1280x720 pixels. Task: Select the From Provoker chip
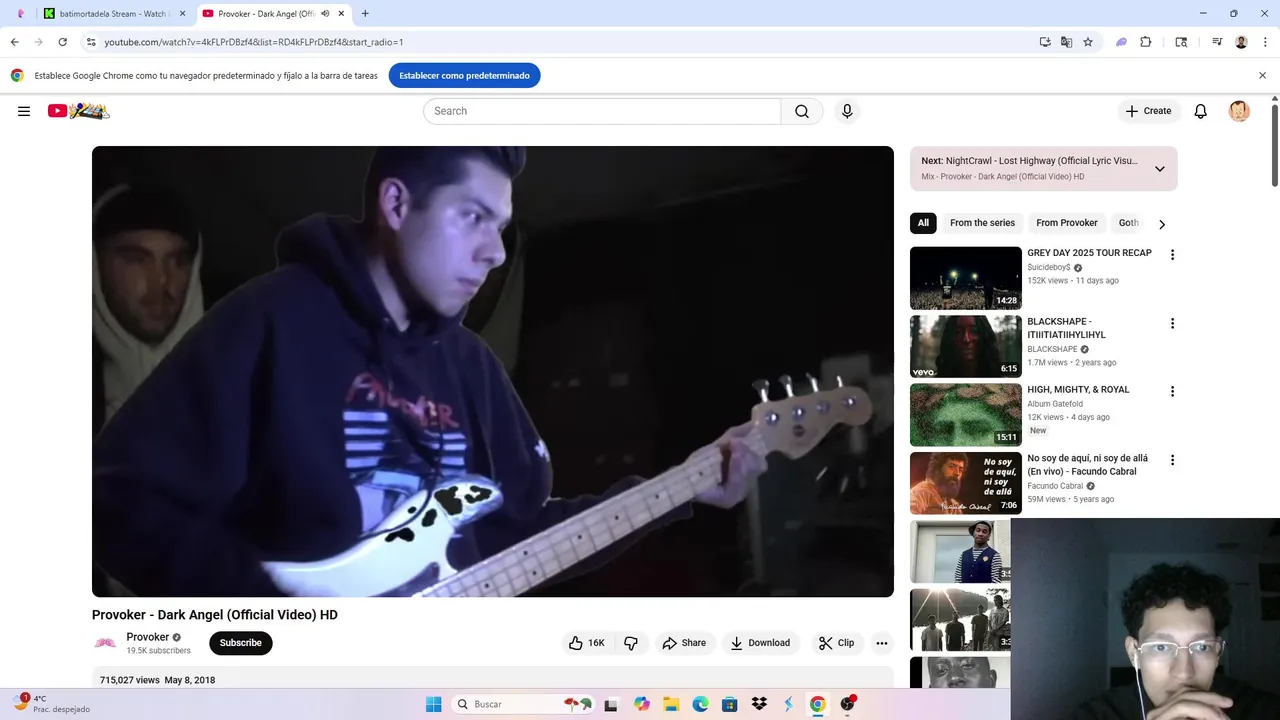pyautogui.click(x=1067, y=223)
